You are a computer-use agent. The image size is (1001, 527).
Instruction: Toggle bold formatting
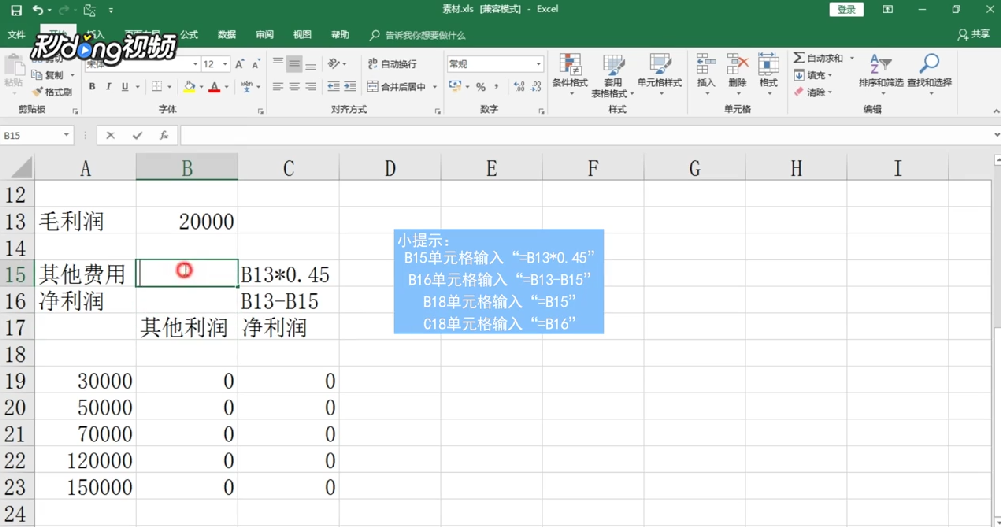(92, 87)
